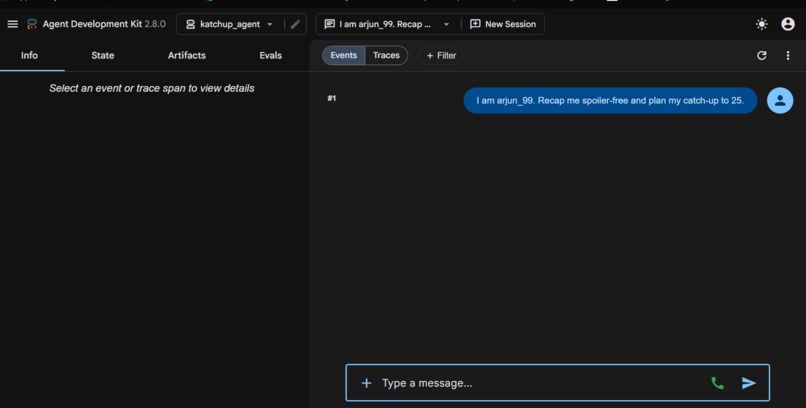The image size is (806, 408).
Task: Toggle the light/dark theme sun icon
Action: (762, 24)
